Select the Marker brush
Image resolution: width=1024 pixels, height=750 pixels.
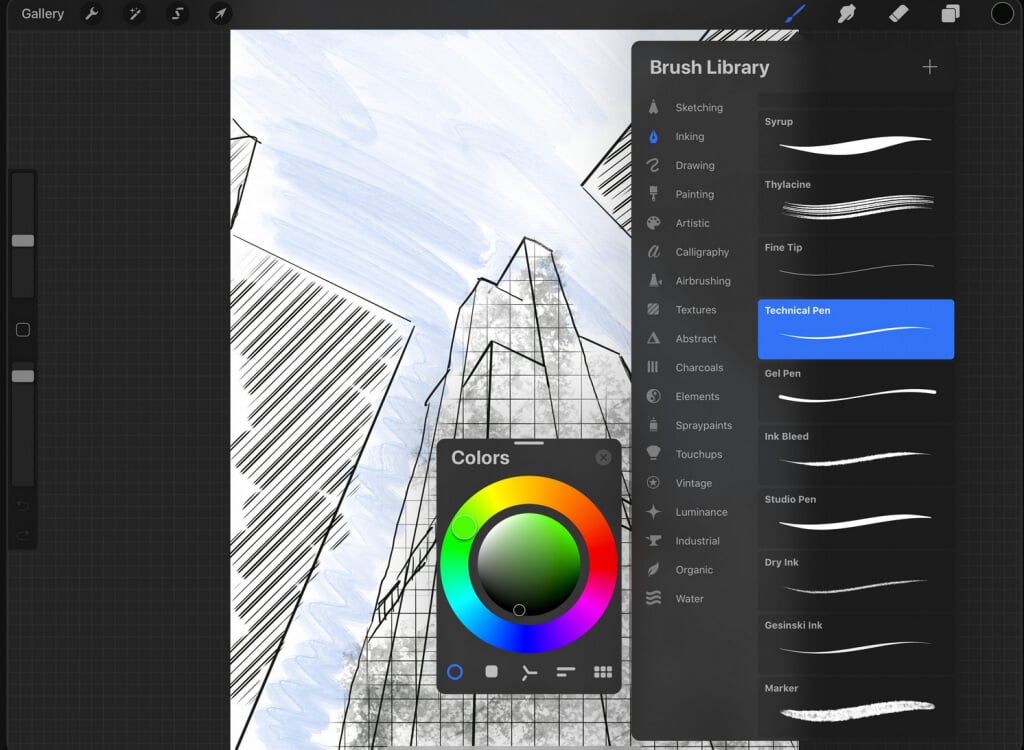point(856,707)
